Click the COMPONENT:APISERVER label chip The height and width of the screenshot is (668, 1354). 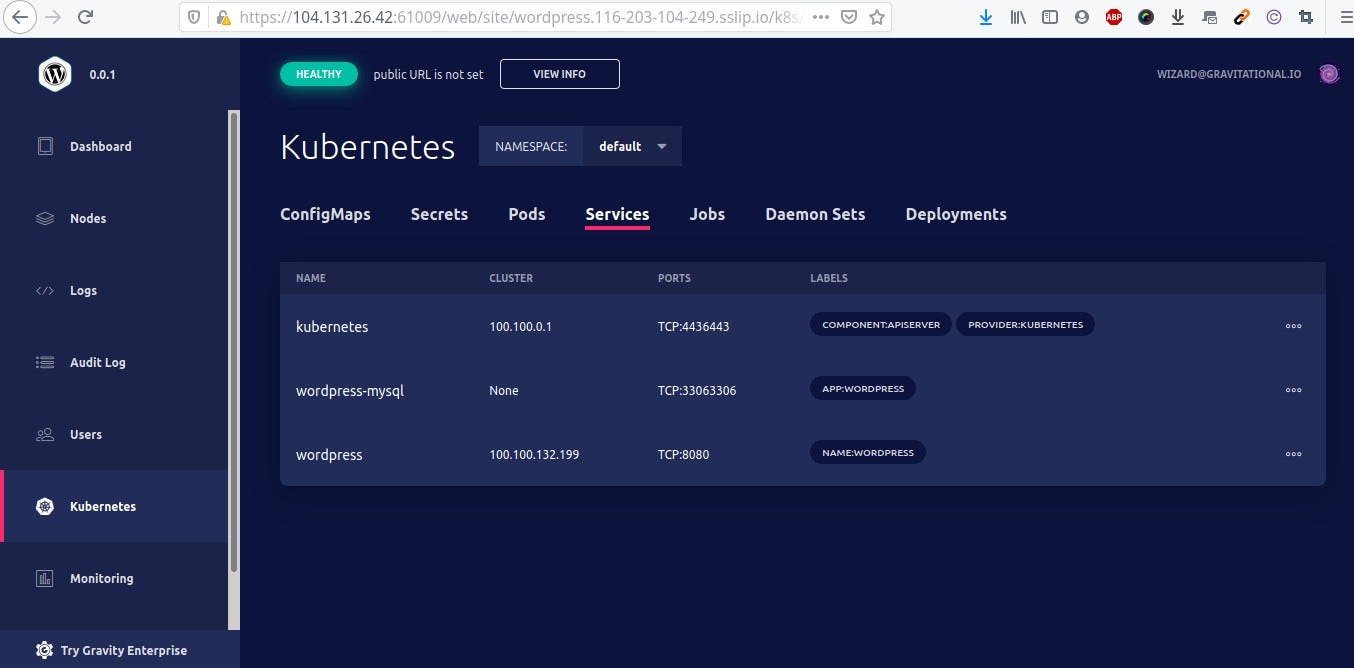point(881,325)
